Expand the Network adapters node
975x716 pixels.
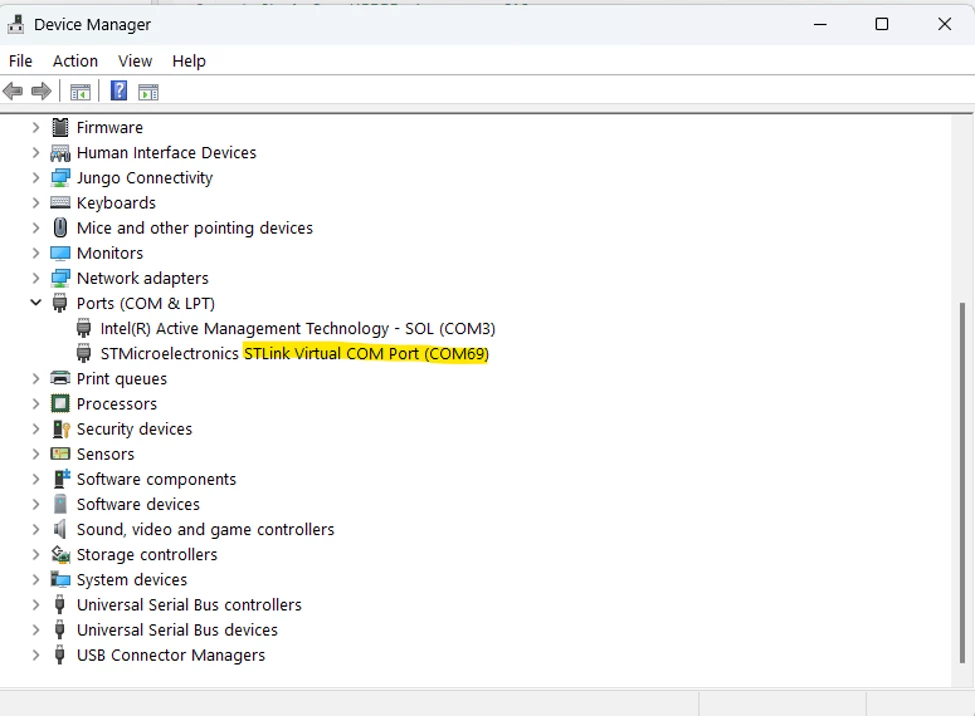(35, 278)
